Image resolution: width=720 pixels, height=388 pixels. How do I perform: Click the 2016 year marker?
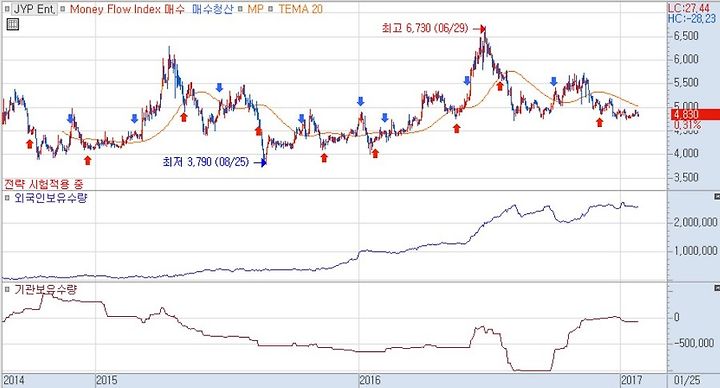pos(370,381)
